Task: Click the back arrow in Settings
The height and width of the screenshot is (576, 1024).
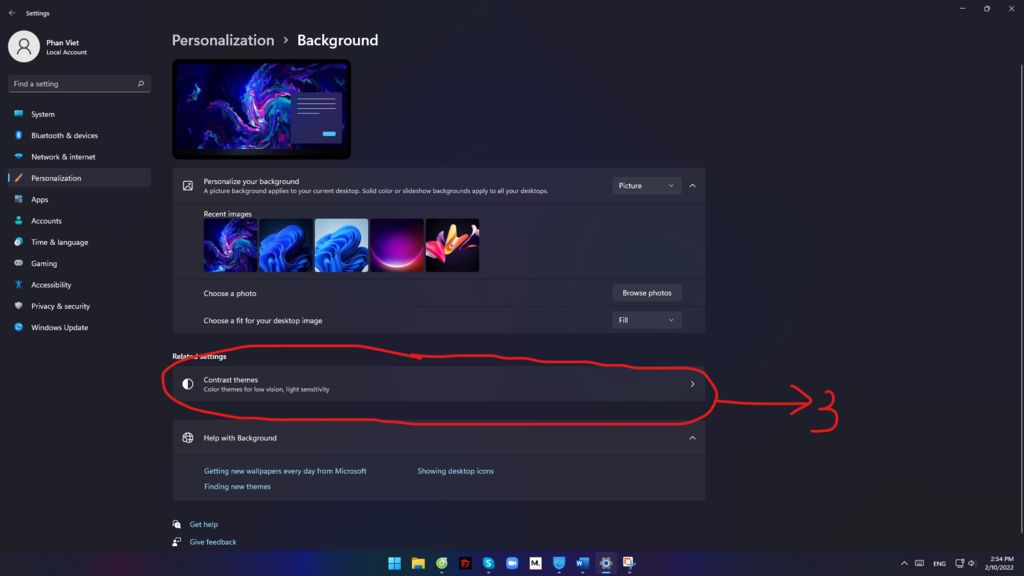Action: pyautogui.click(x=12, y=13)
